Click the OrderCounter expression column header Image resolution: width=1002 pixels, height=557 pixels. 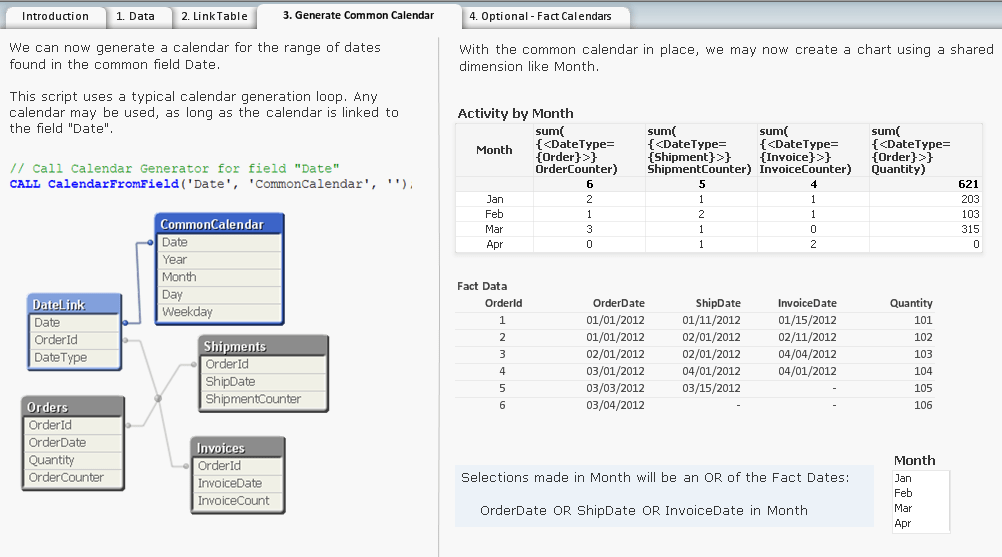[x=589, y=150]
